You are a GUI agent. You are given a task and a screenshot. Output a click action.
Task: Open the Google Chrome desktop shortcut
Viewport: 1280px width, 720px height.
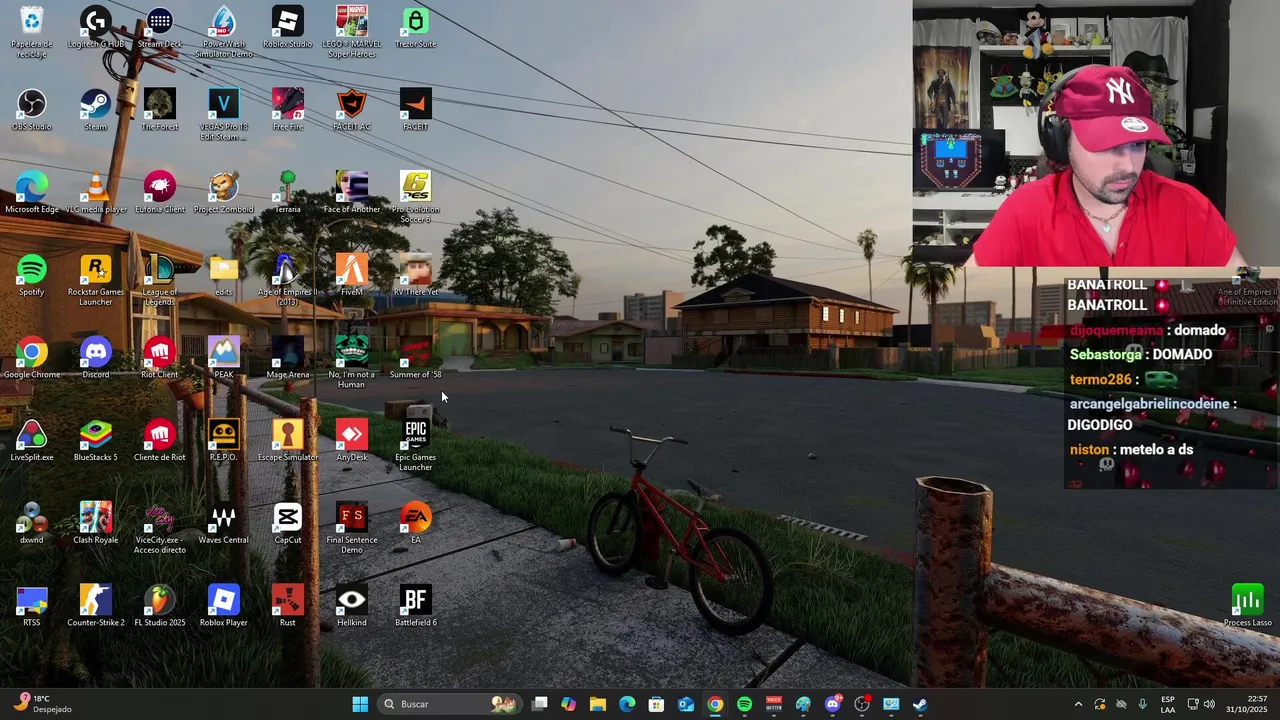coord(32,358)
